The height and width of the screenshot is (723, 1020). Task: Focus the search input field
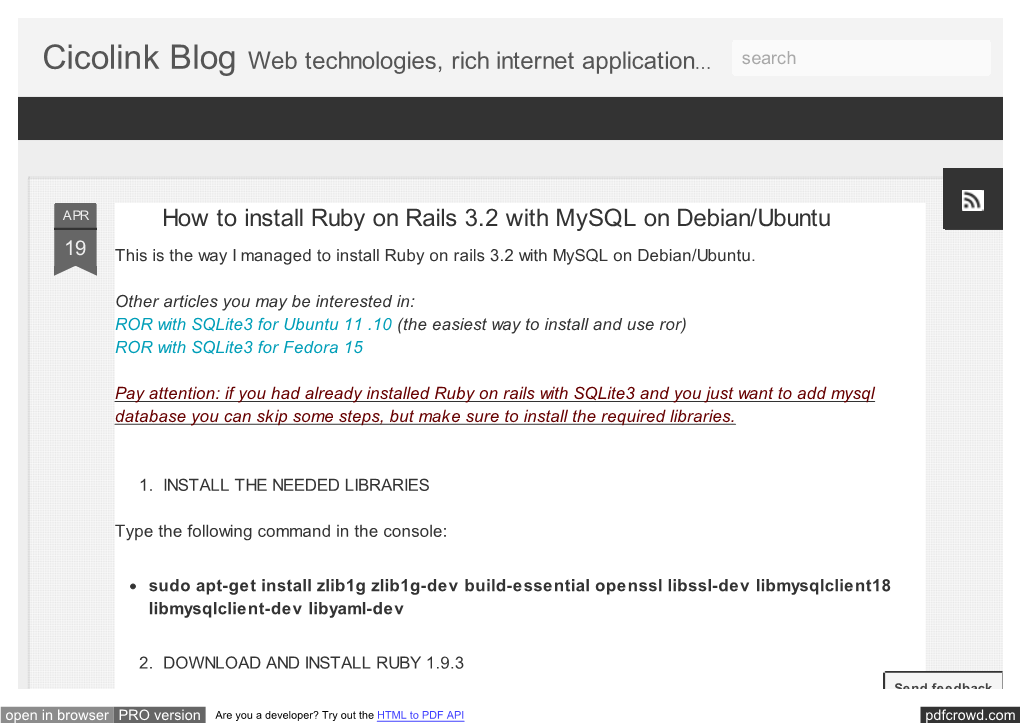click(x=860, y=58)
